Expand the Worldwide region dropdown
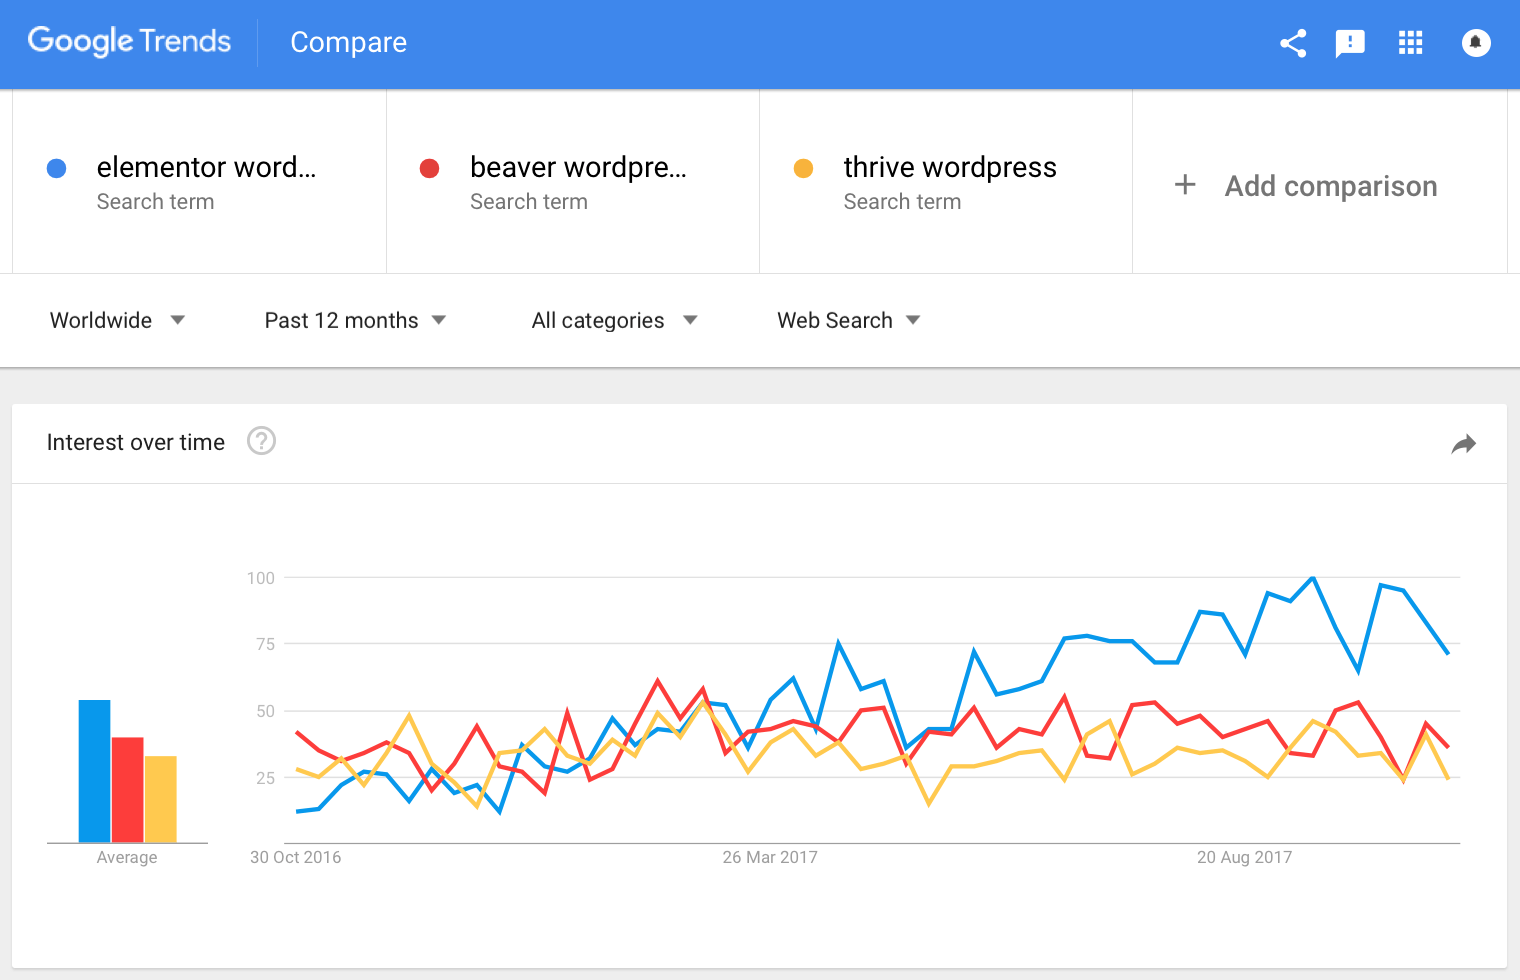This screenshot has width=1520, height=980. click(x=117, y=320)
